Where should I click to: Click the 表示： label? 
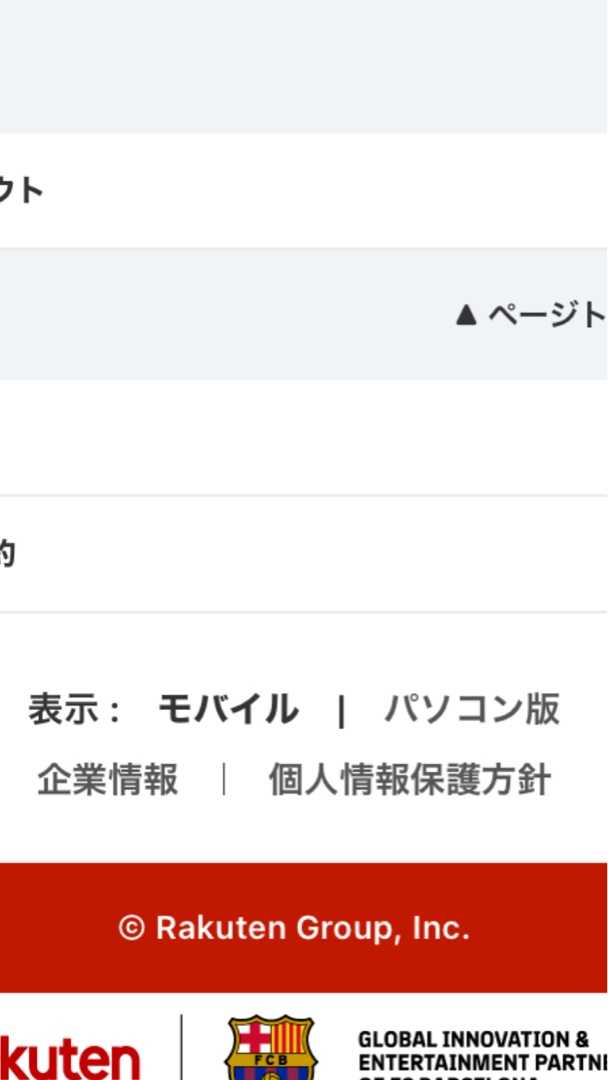[76, 710]
